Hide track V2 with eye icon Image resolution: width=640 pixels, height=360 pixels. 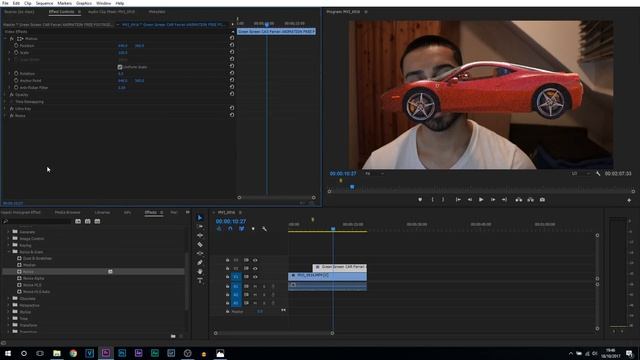click(x=255, y=268)
